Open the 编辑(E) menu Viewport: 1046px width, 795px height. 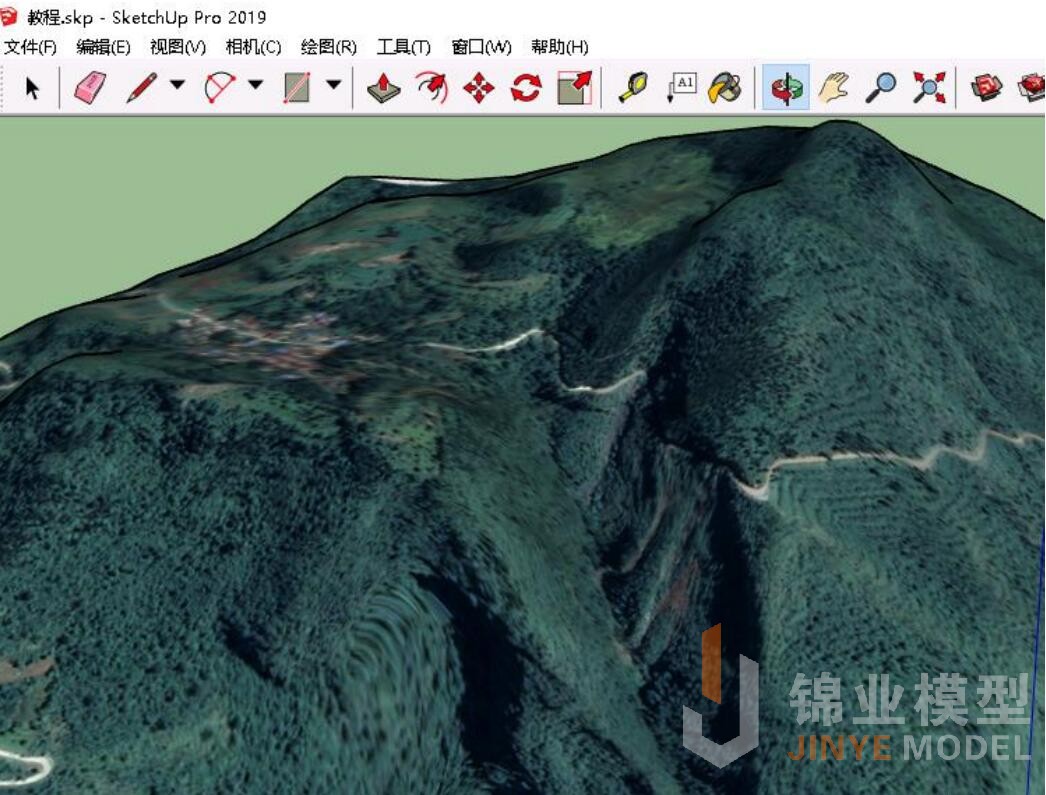coord(103,47)
